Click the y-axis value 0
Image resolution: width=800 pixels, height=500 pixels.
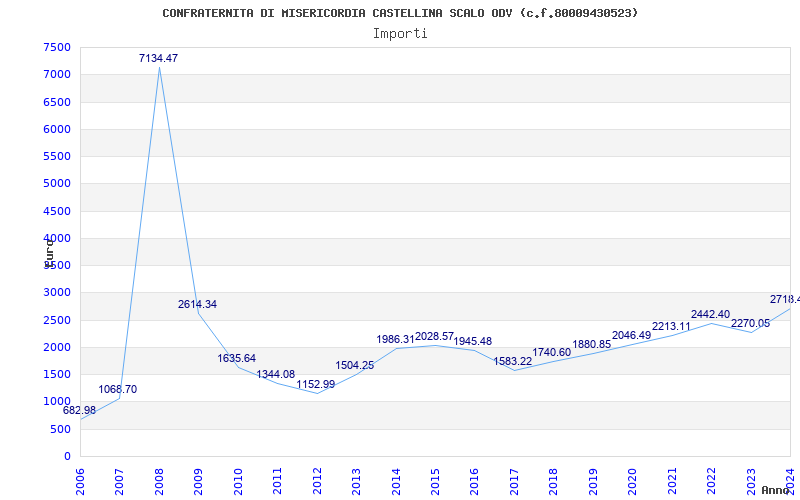[67, 457]
